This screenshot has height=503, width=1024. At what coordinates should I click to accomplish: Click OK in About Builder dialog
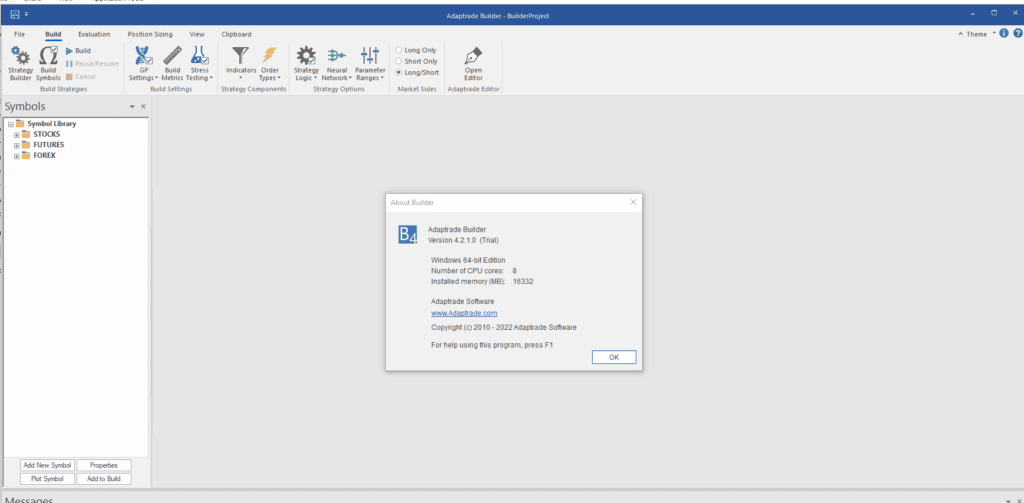click(614, 357)
